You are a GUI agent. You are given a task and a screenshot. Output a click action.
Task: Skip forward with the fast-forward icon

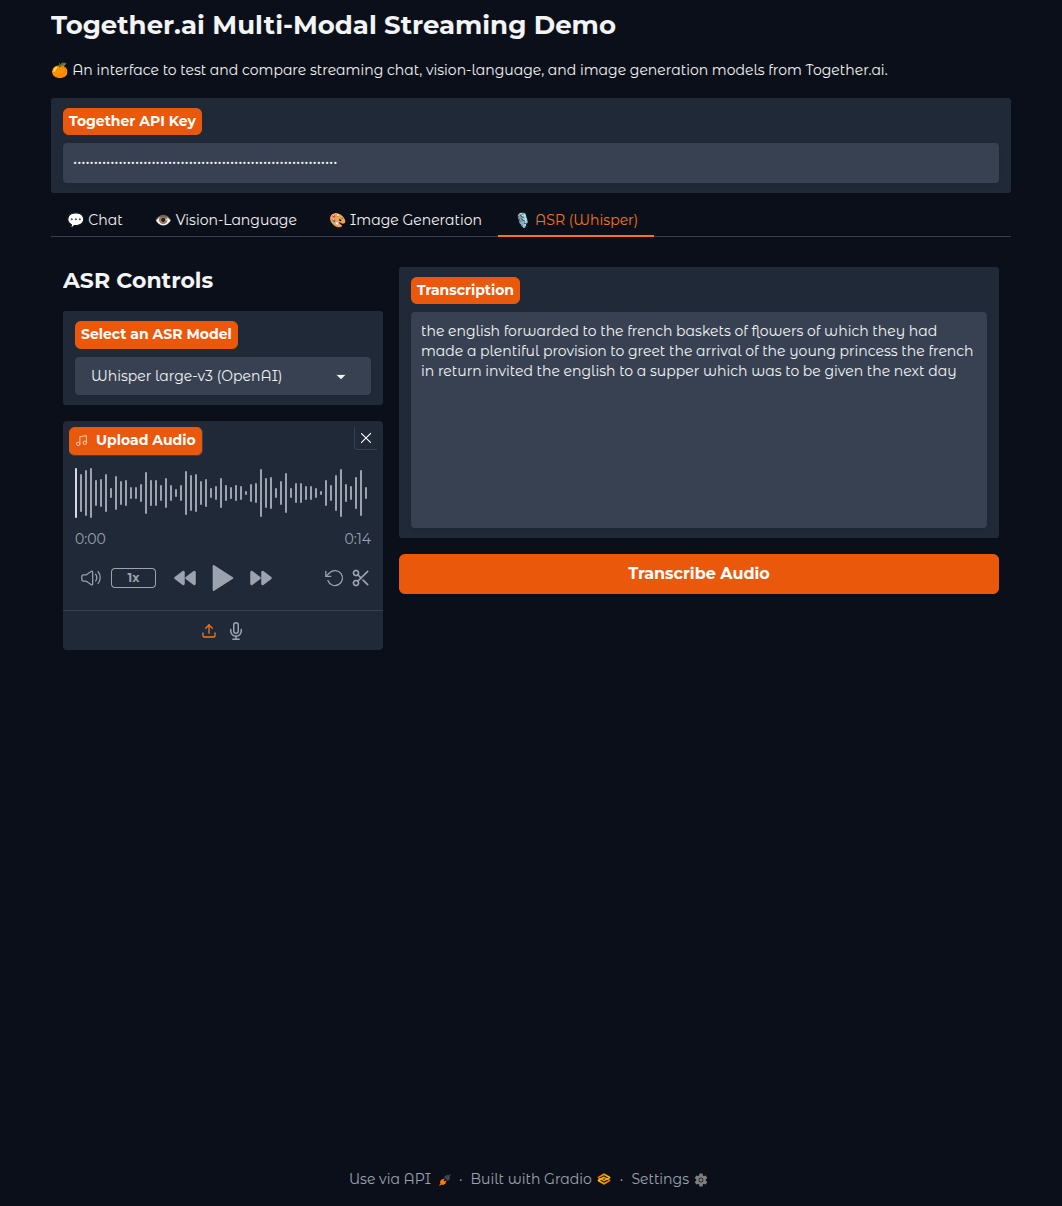261,578
